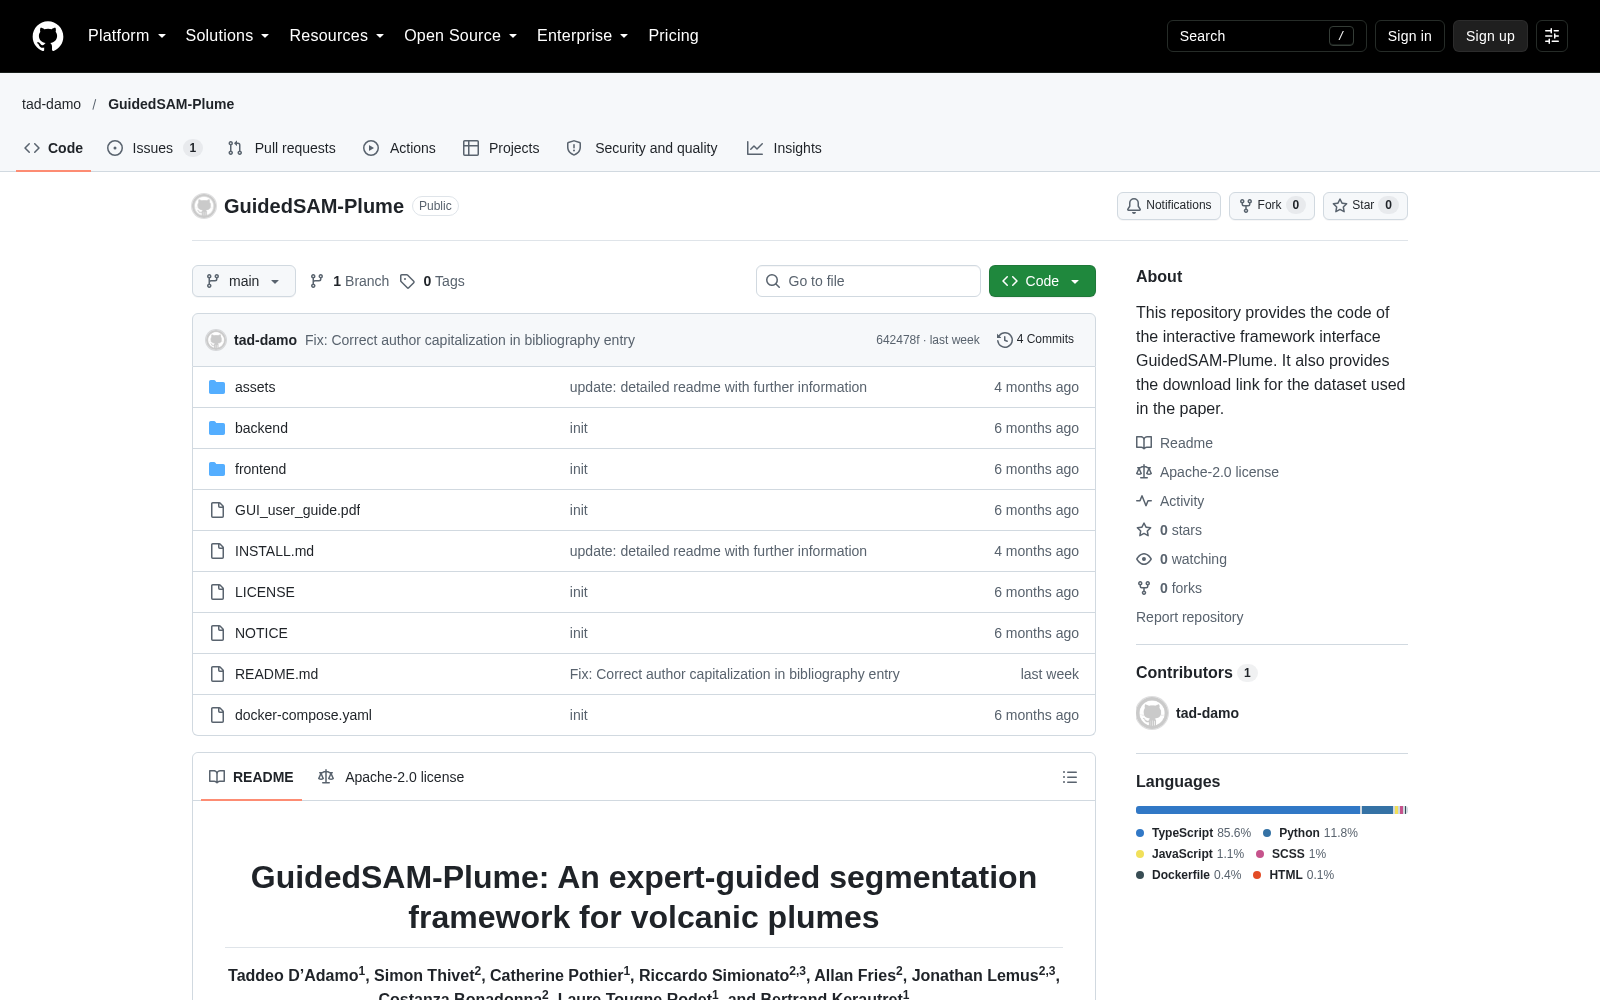Expand the Open Source menu
Image resolution: width=1600 pixels, height=1000 pixels.
[x=461, y=36]
